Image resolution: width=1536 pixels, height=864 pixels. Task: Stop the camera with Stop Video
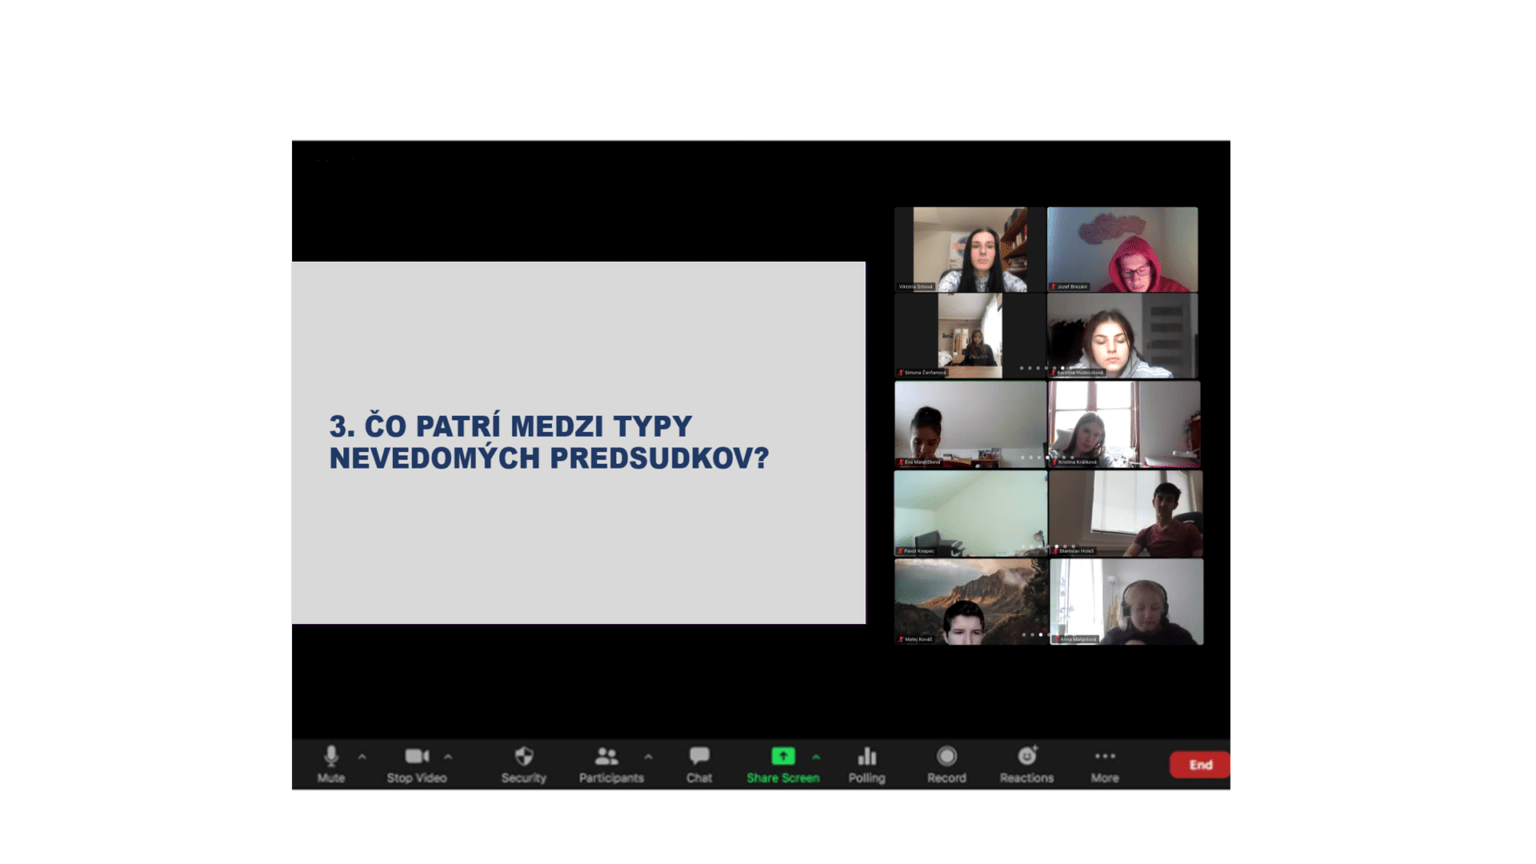pyautogui.click(x=417, y=764)
